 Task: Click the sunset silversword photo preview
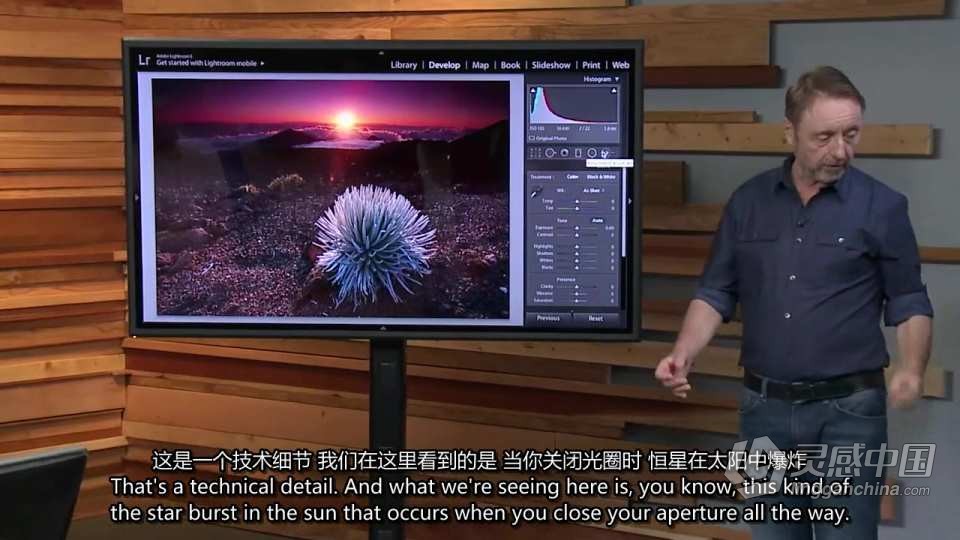coord(330,198)
